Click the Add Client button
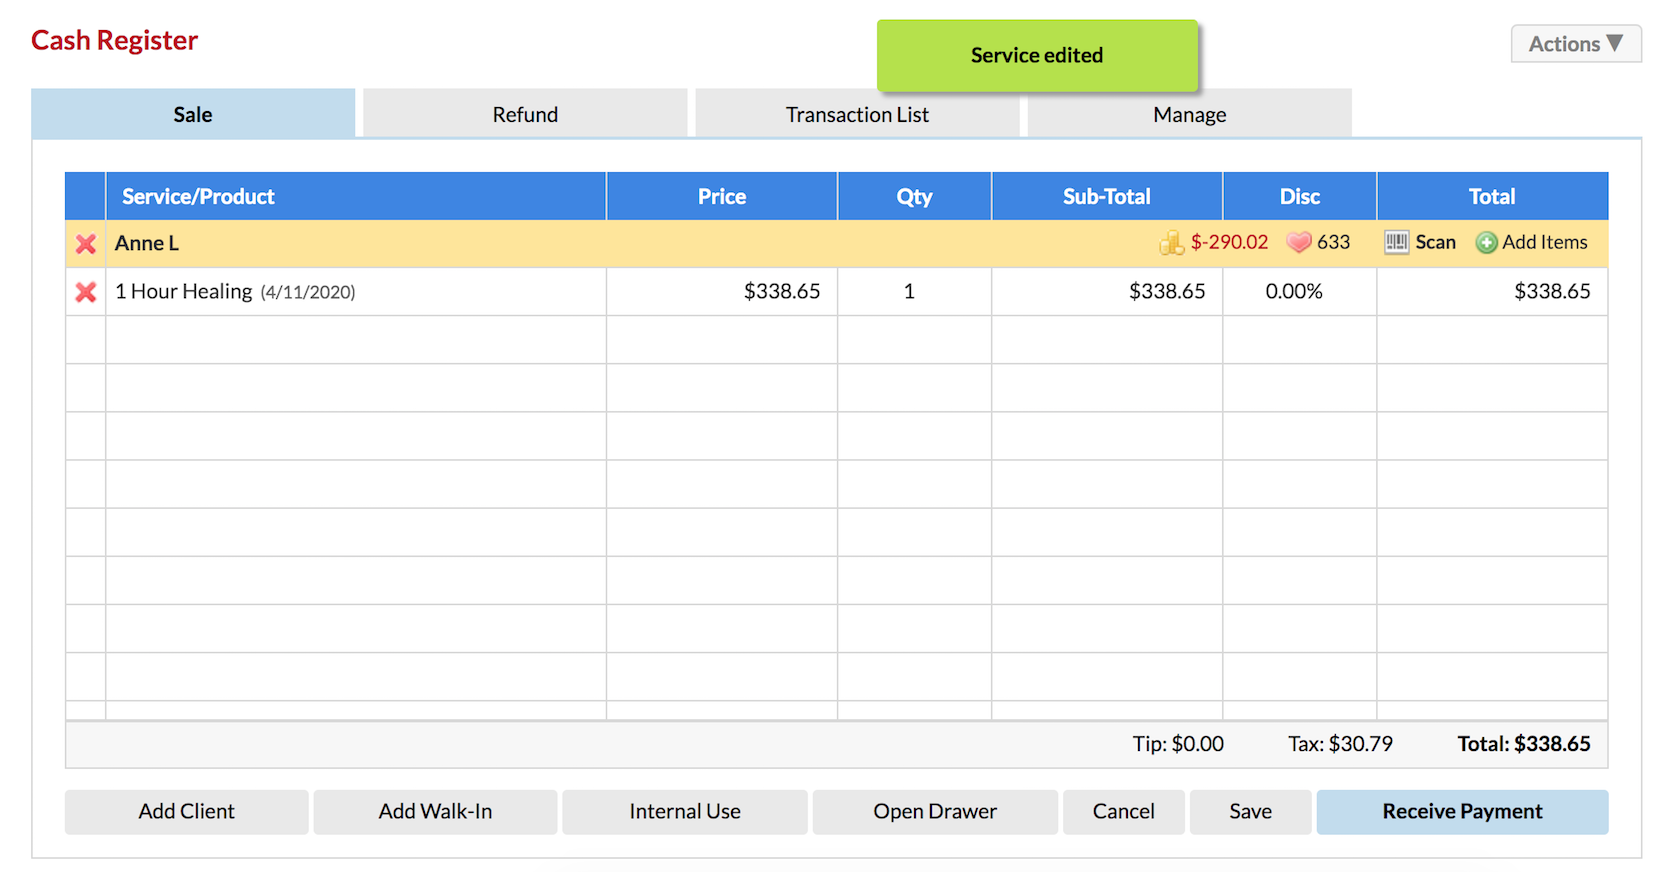 [x=187, y=812]
